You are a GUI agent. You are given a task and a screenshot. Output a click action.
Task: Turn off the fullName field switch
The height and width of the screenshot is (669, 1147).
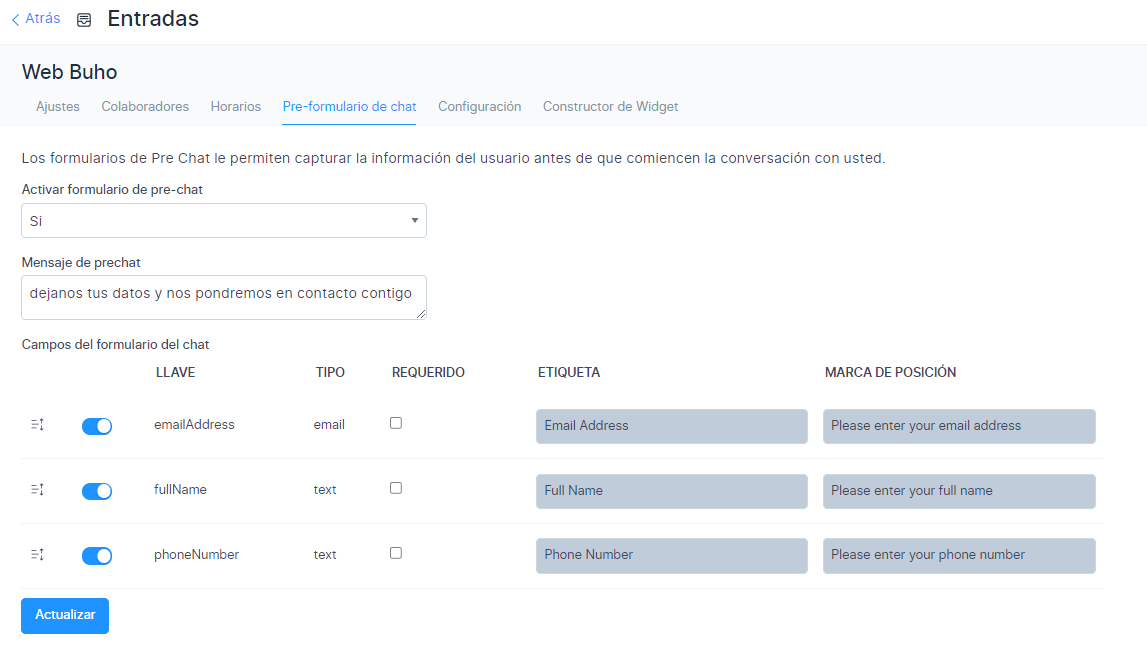tap(97, 491)
